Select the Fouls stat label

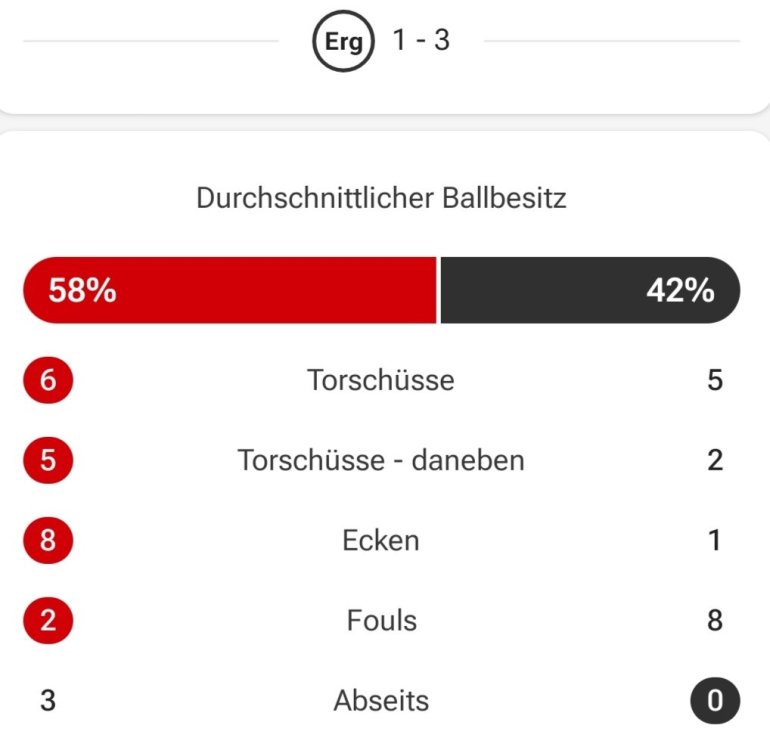pos(381,620)
